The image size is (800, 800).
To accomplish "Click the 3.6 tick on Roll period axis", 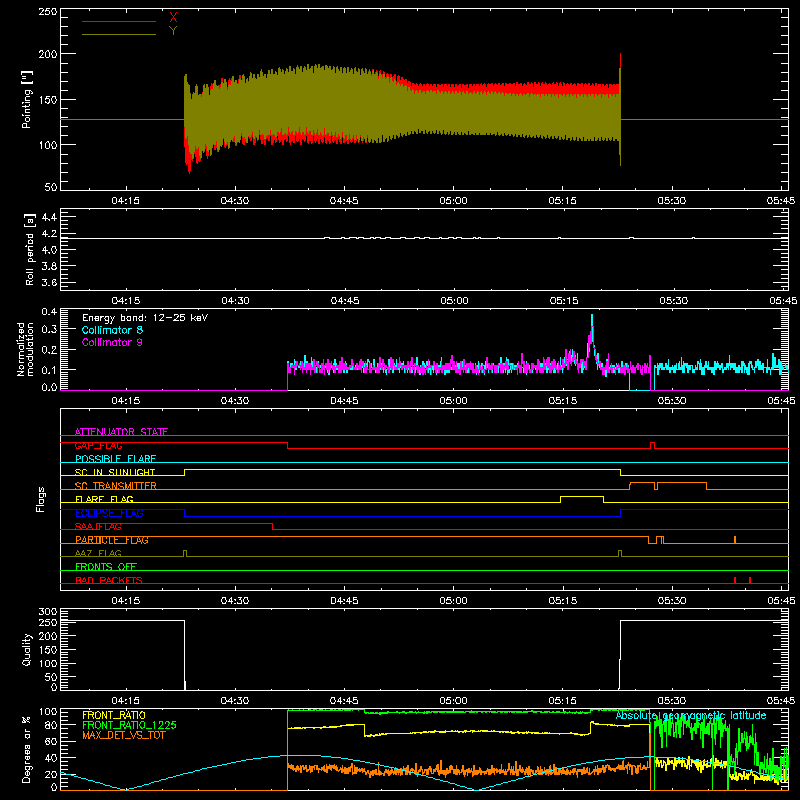I will (x=49, y=283).
